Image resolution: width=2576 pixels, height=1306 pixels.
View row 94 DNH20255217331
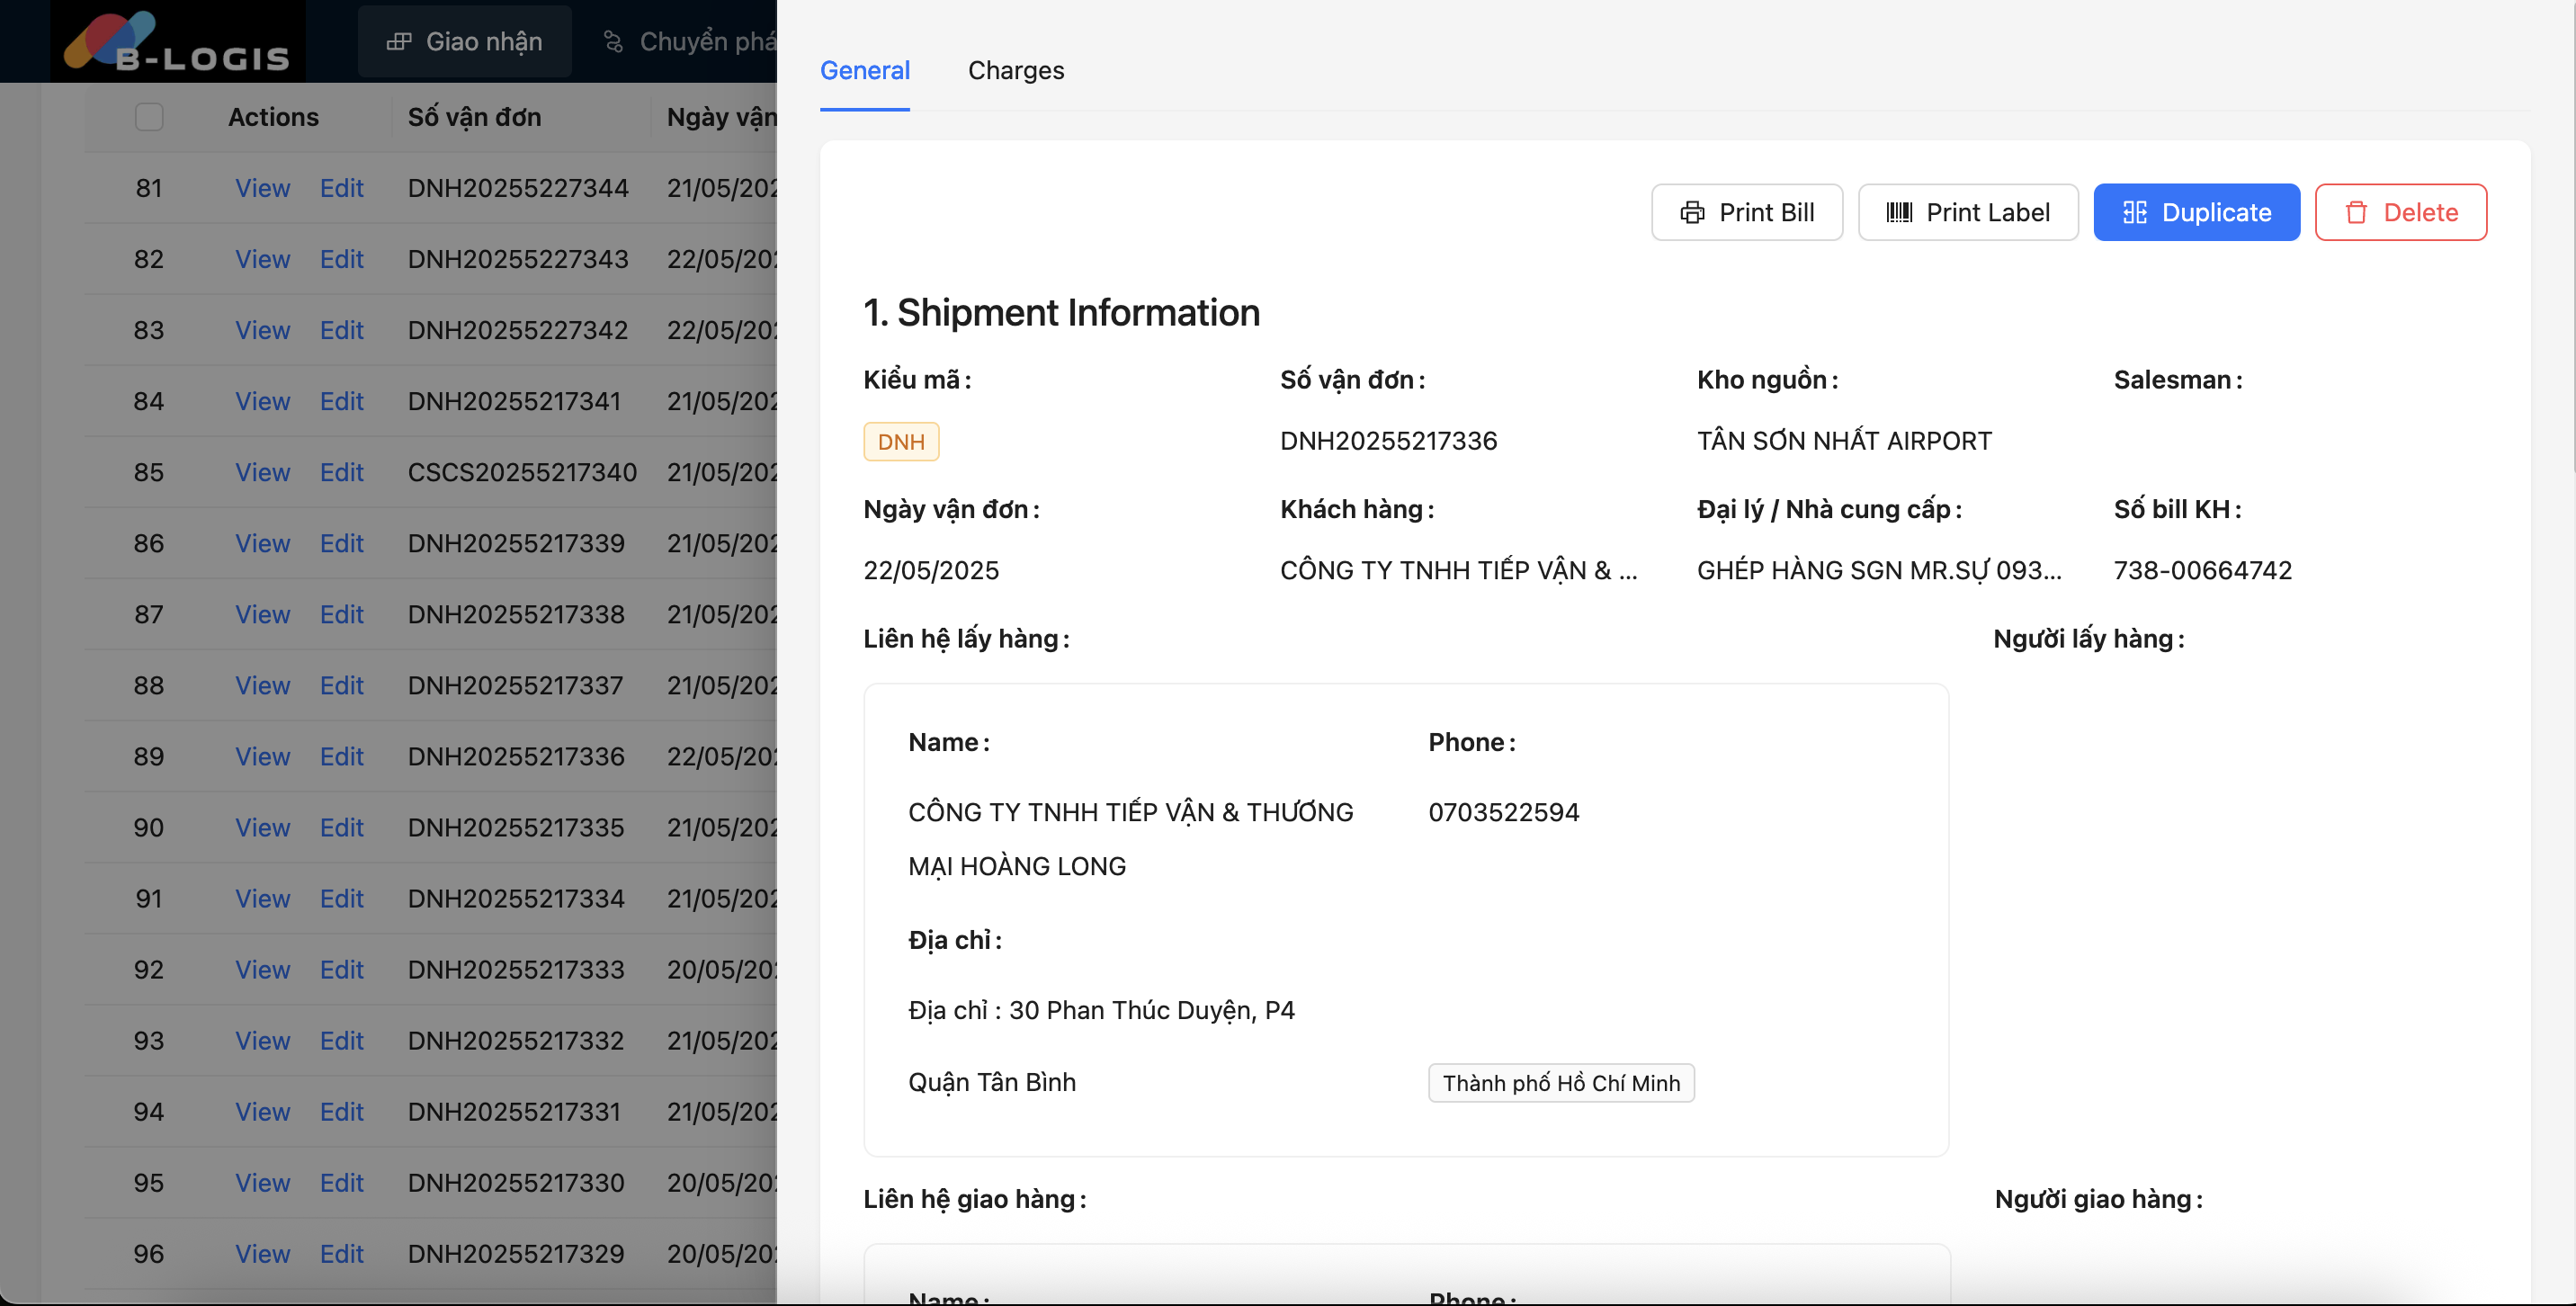262,1111
